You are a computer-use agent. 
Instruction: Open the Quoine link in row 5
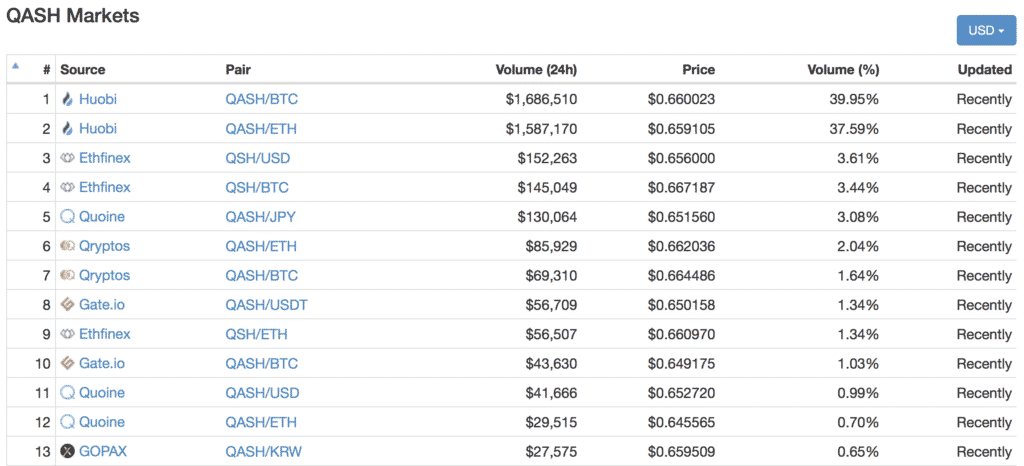point(102,217)
